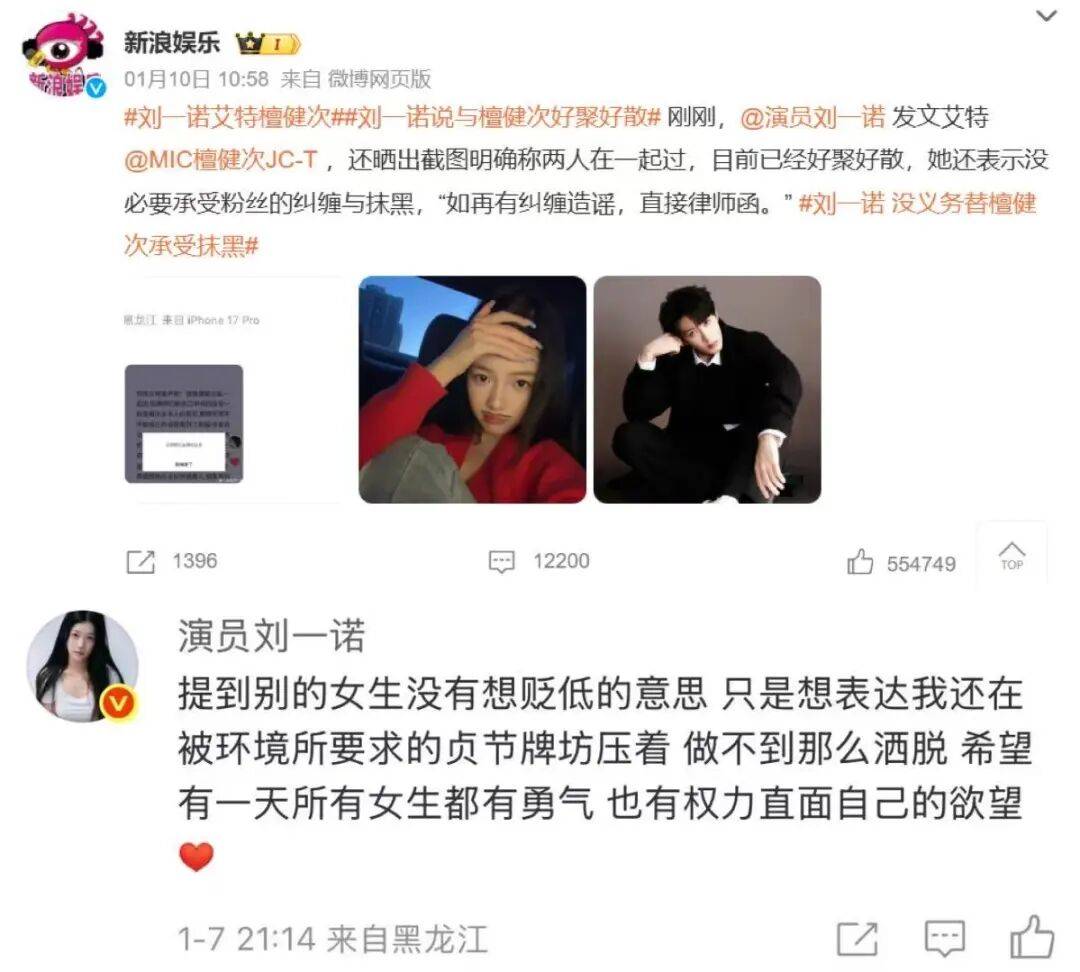Open the @MIC檀健次JC-T mention
The width and height of the screenshot is (1080, 972).
point(220,160)
